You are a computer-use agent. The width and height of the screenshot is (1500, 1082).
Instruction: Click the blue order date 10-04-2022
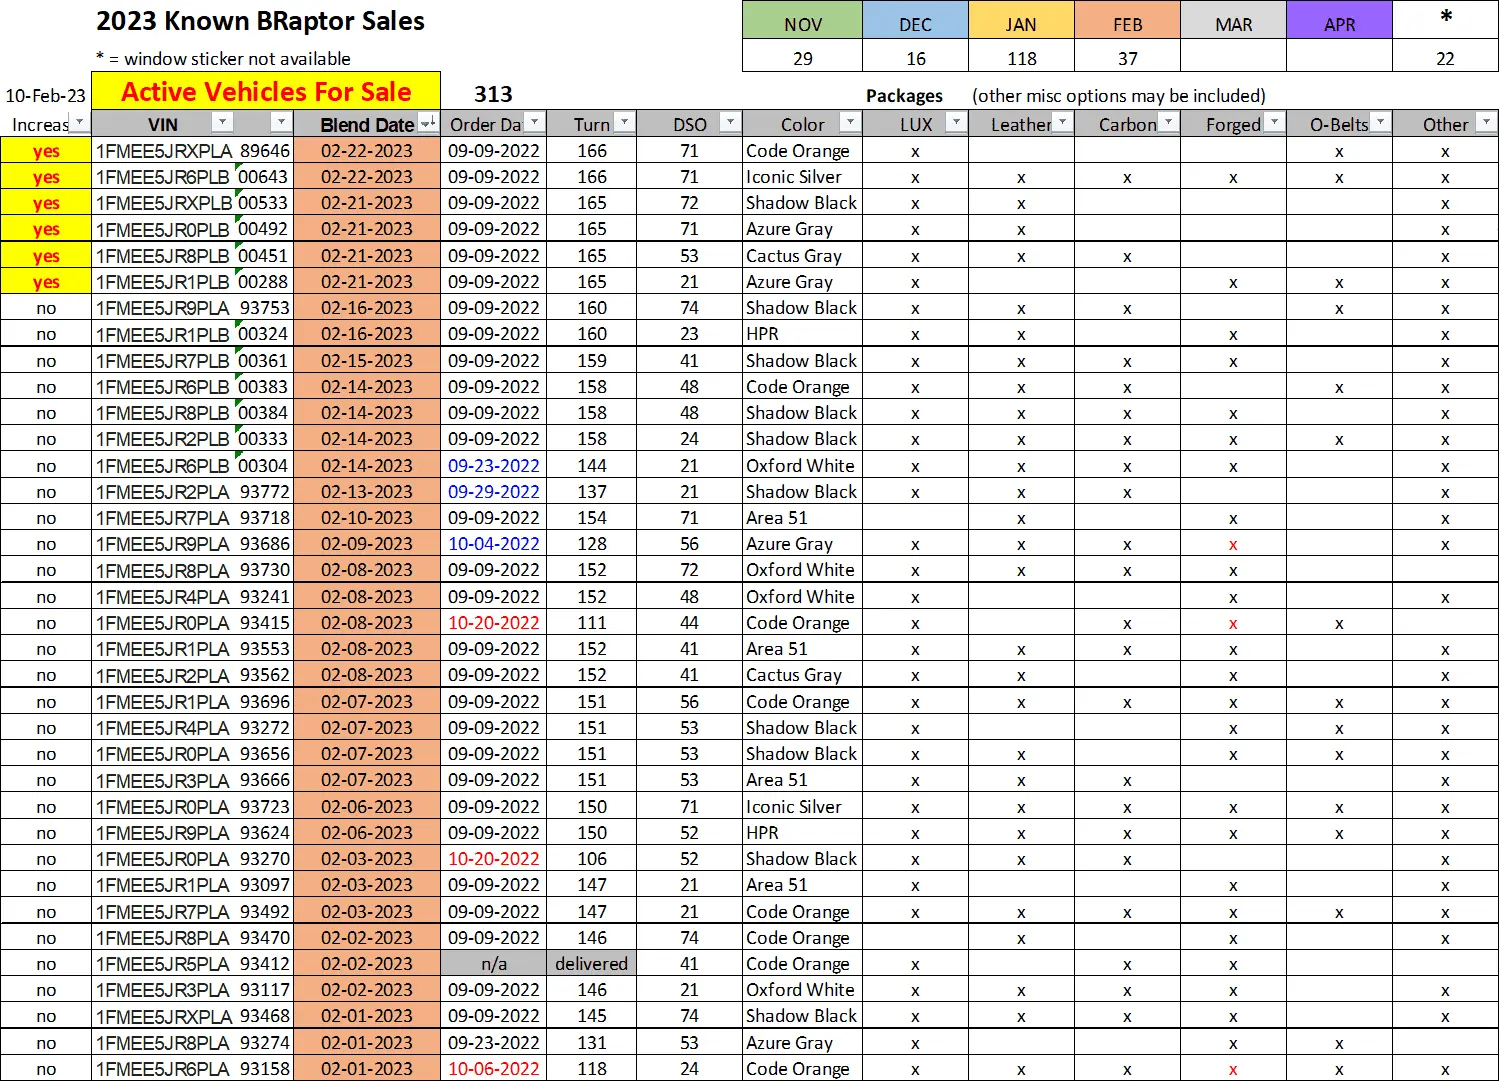[493, 544]
